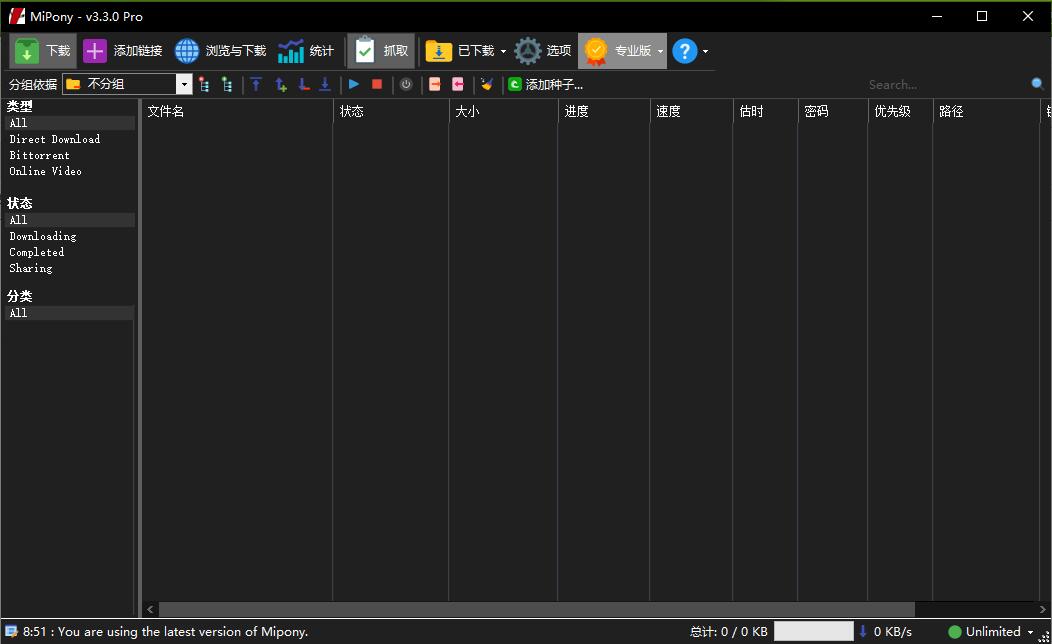Select Direct Download type filter
Image resolution: width=1052 pixels, height=644 pixels.
(55, 139)
